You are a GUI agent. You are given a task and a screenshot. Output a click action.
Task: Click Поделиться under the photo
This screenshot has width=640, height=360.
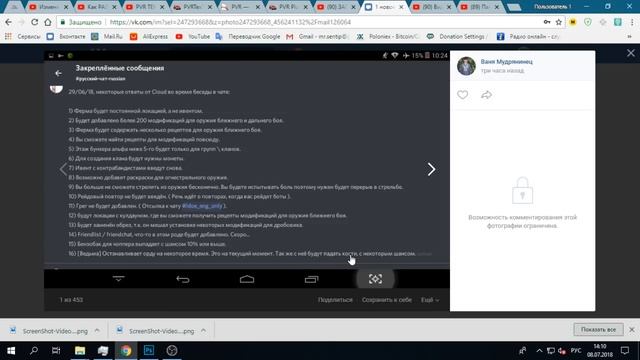tap(335, 300)
